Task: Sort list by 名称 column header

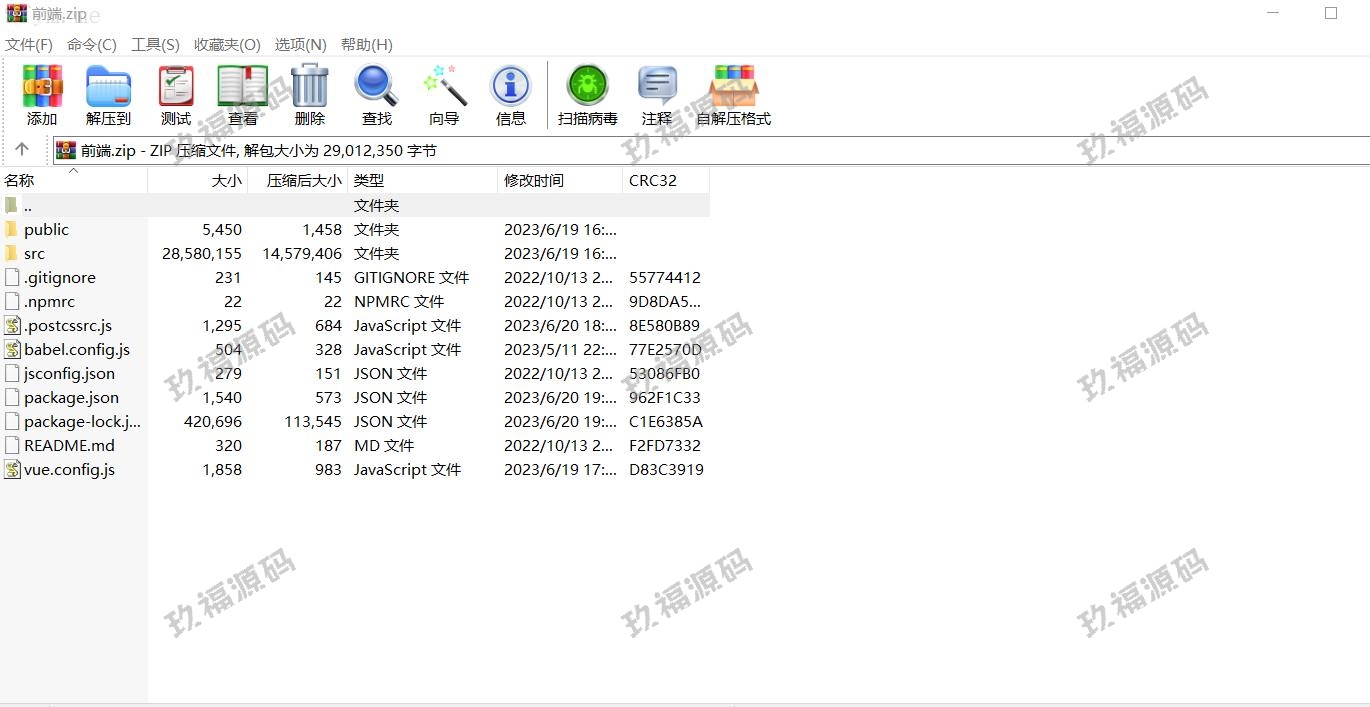Action: [20, 181]
